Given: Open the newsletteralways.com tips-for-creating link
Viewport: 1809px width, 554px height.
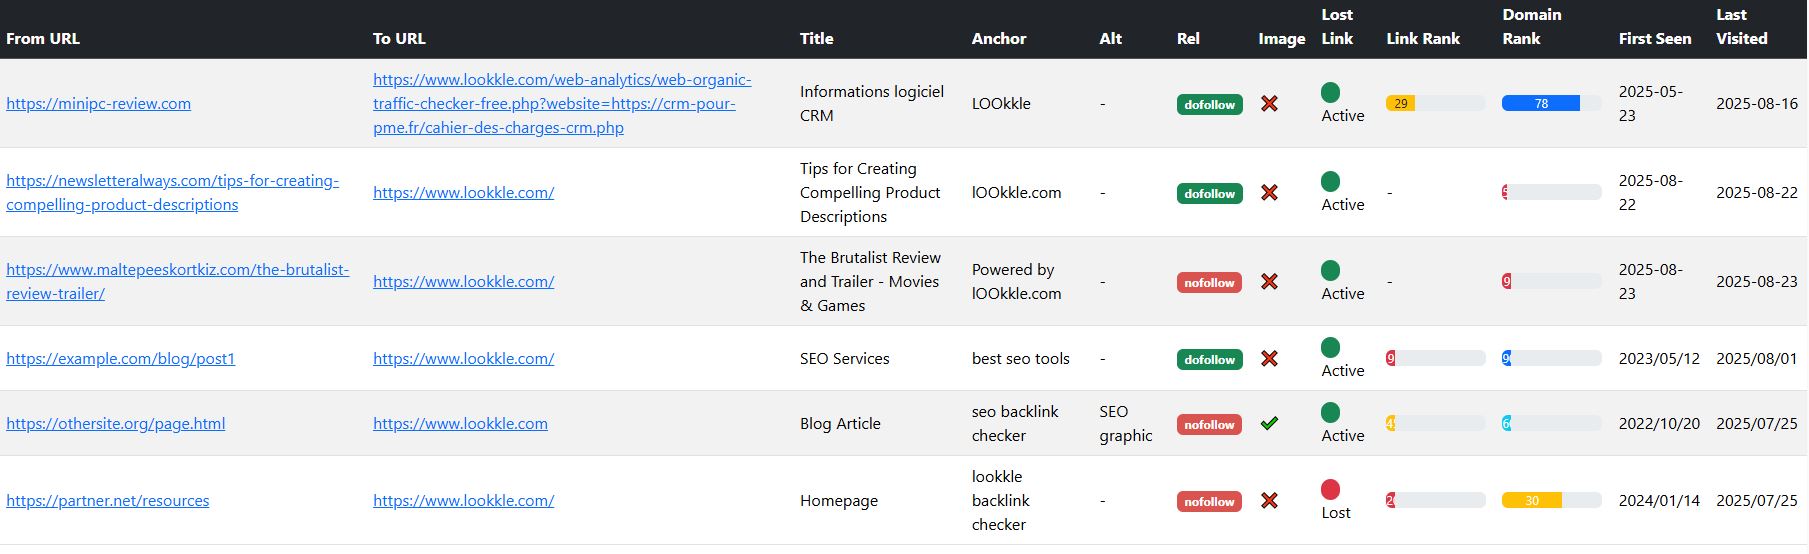Looking at the screenshot, I should click(x=172, y=192).
